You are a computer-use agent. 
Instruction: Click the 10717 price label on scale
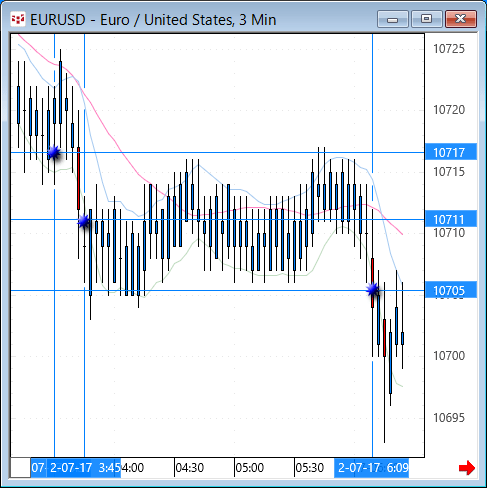[x=451, y=152]
